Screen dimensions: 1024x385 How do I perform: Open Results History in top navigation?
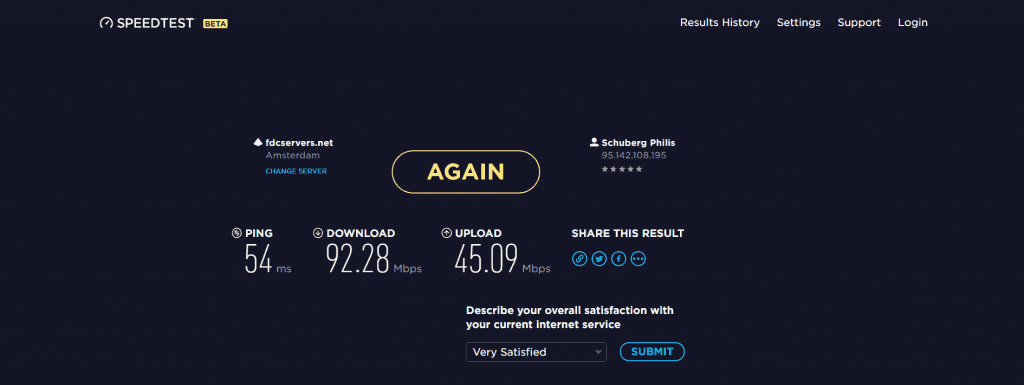pos(720,23)
